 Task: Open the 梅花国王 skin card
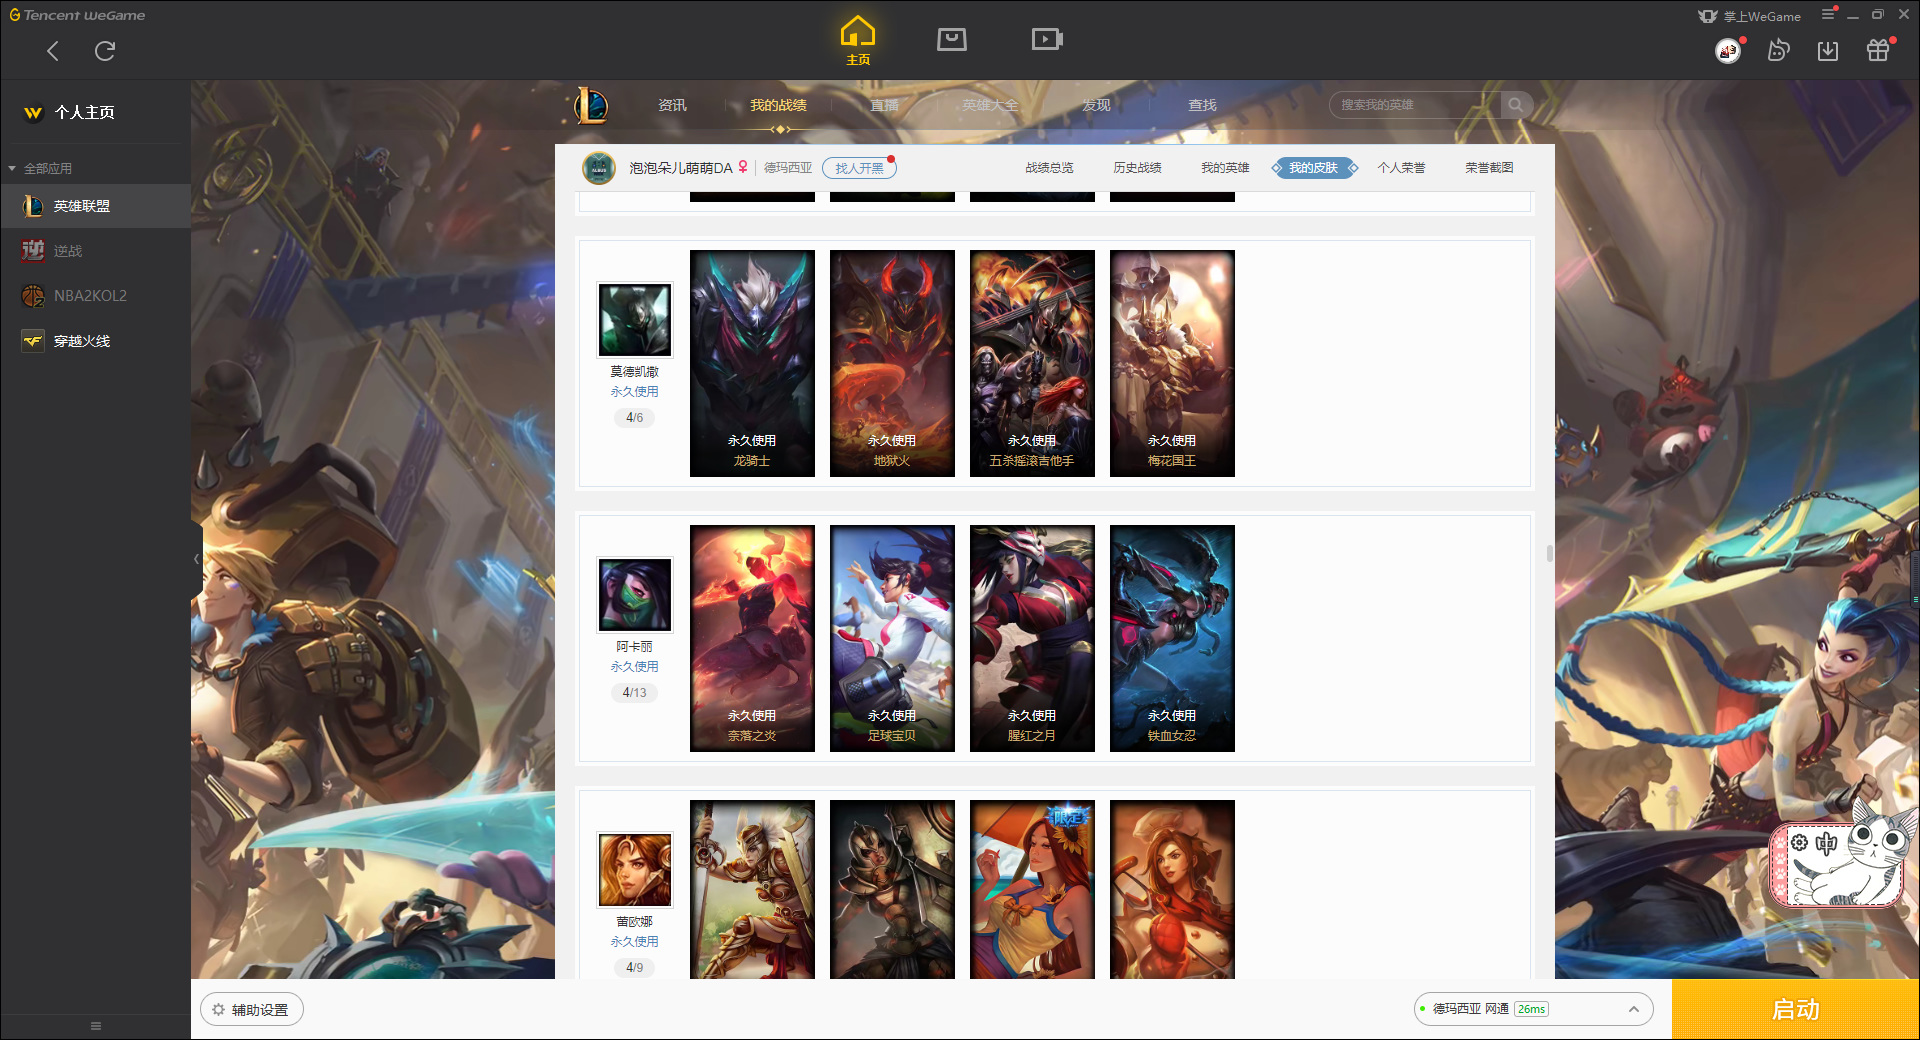point(1172,363)
